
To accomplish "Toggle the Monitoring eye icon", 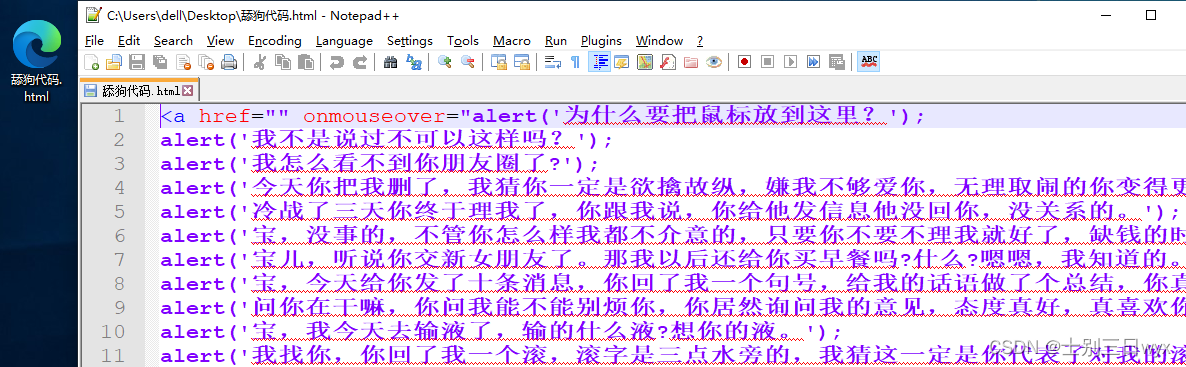I will coord(713,62).
